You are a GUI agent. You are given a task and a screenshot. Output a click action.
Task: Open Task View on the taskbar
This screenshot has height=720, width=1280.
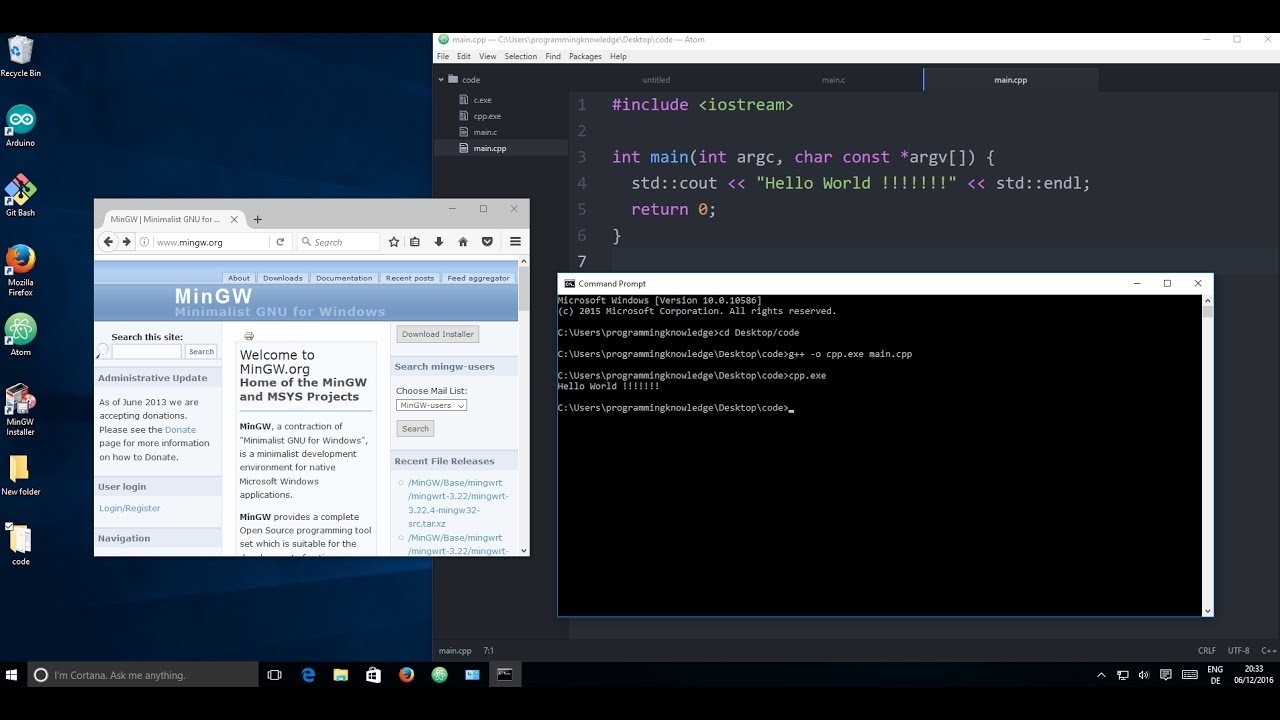tap(274, 675)
